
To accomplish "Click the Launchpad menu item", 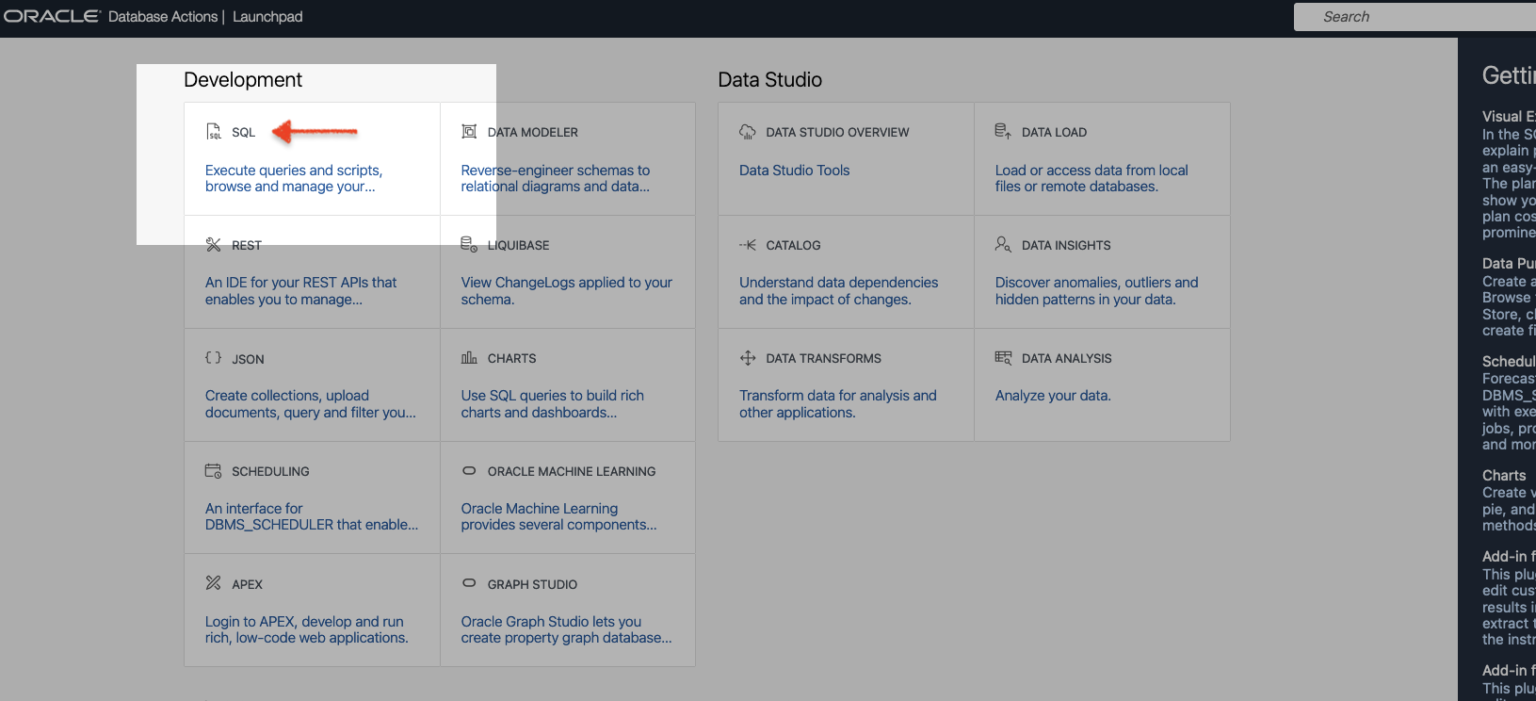I will (267, 16).
